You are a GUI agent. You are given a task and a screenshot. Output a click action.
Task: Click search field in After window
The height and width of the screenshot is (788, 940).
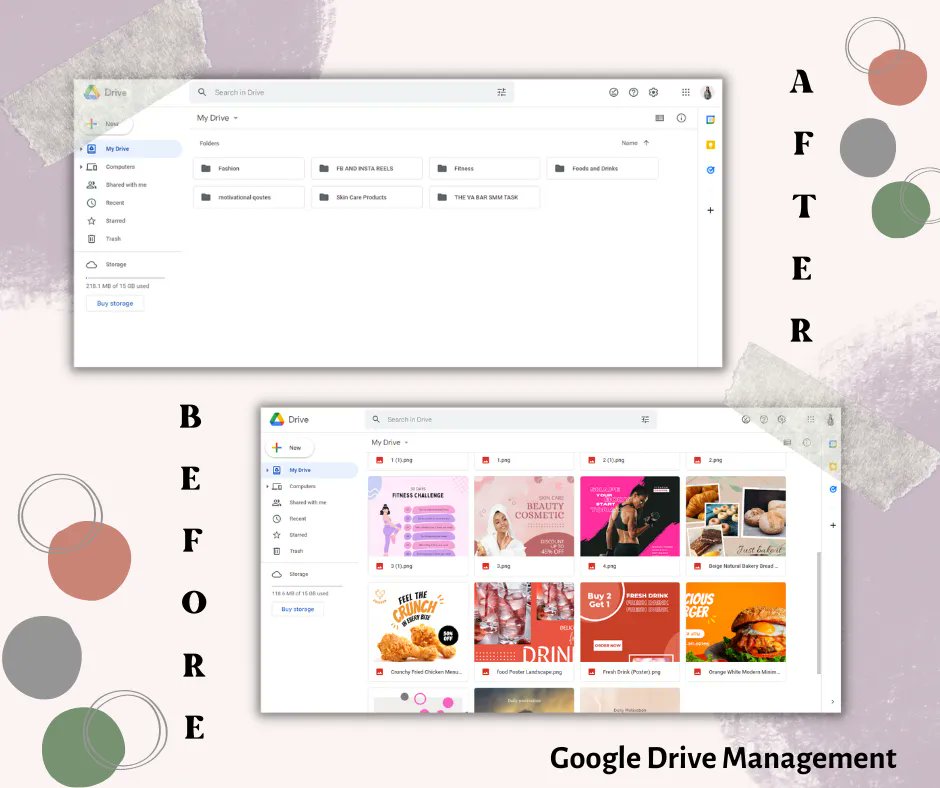(x=352, y=92)
